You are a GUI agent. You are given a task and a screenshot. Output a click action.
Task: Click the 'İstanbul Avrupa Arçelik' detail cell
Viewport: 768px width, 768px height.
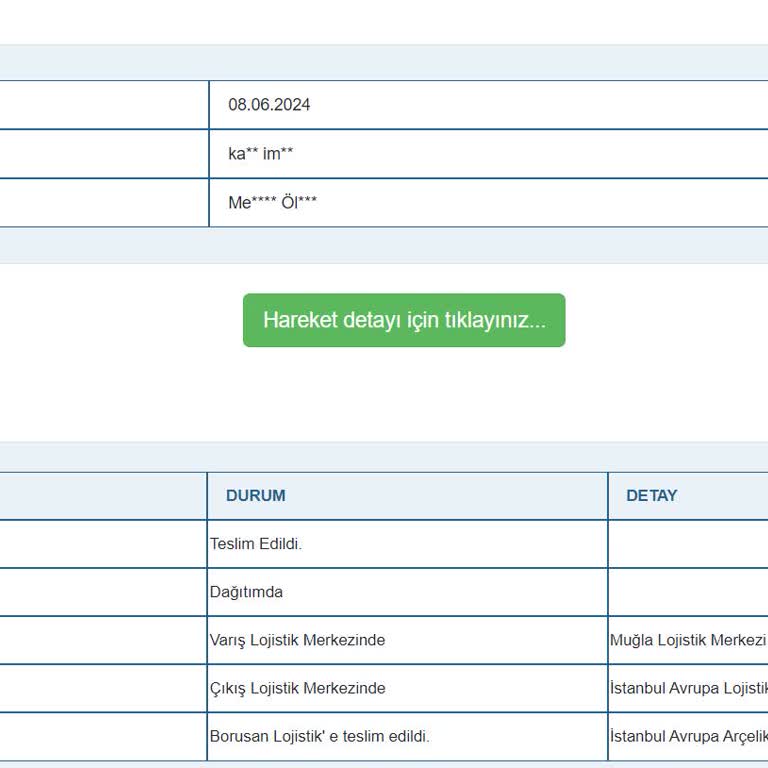[x=688, y=736]
